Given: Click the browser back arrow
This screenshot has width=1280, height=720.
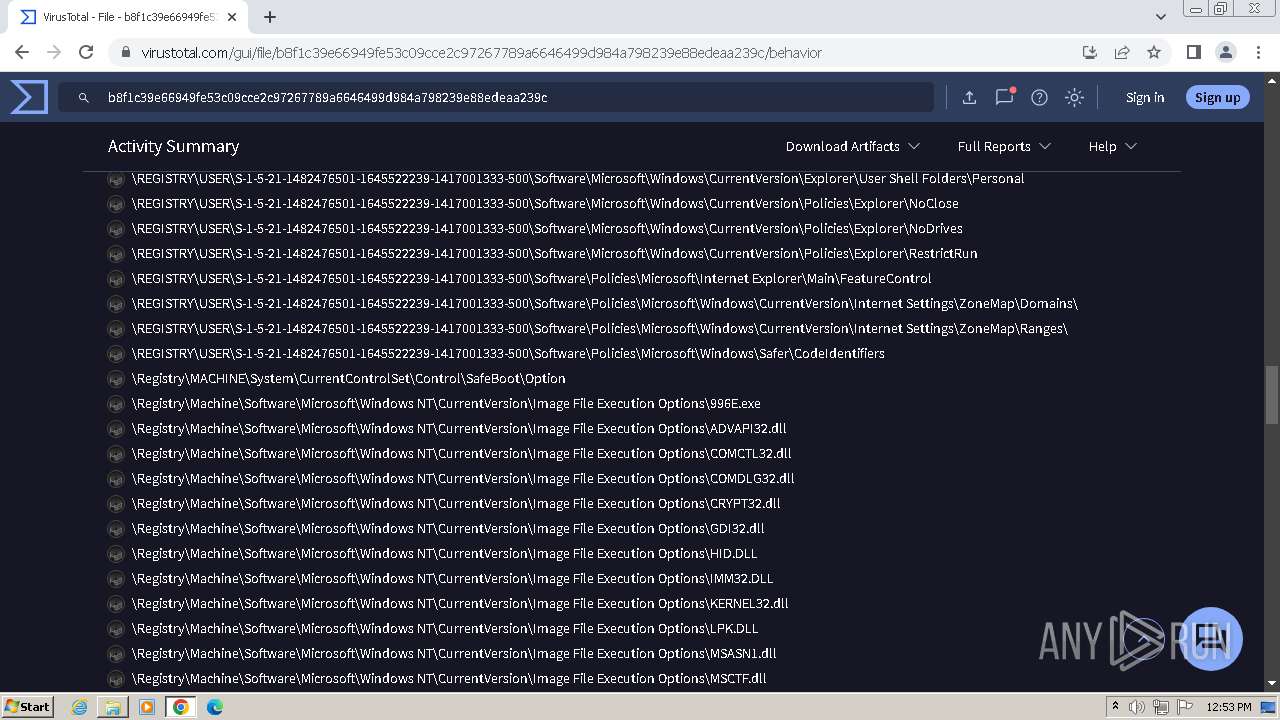Looking at the screenshot, I should (22, 52).
